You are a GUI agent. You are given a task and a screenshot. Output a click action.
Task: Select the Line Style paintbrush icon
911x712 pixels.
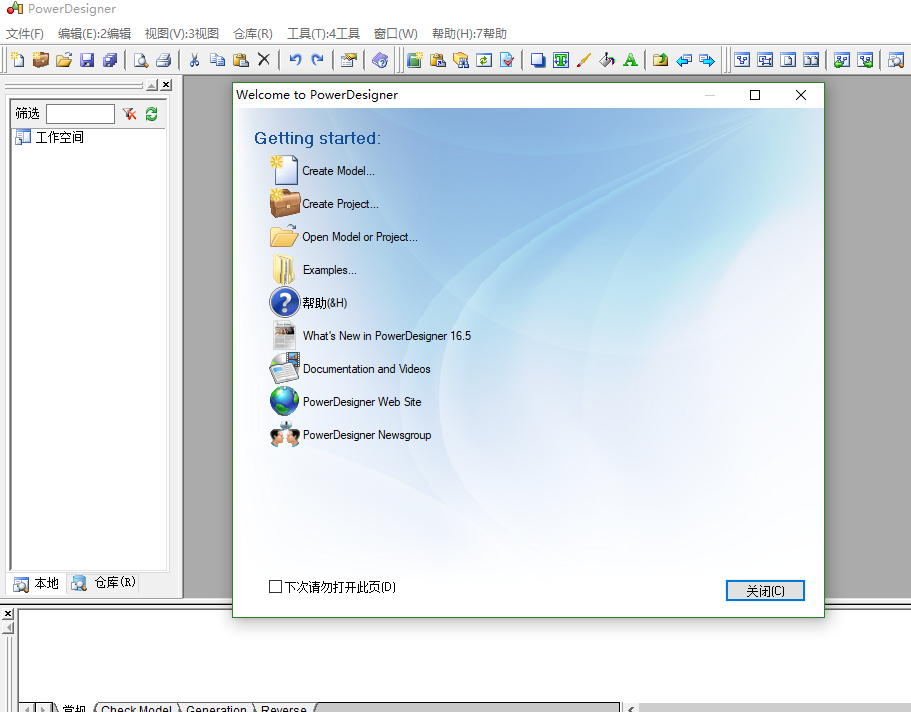584,60
